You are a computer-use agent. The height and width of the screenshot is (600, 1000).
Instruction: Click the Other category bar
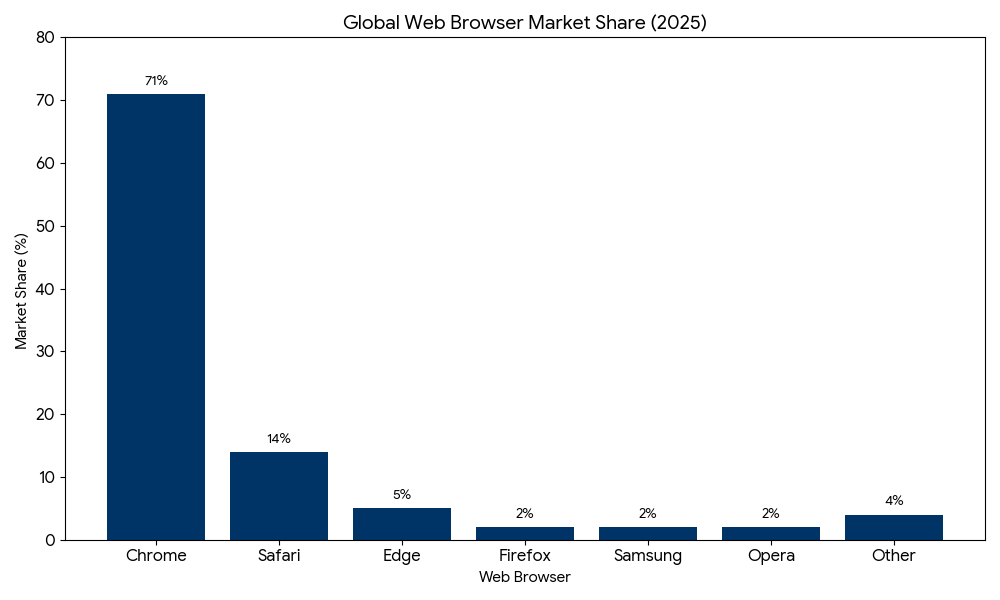[894, 527]
